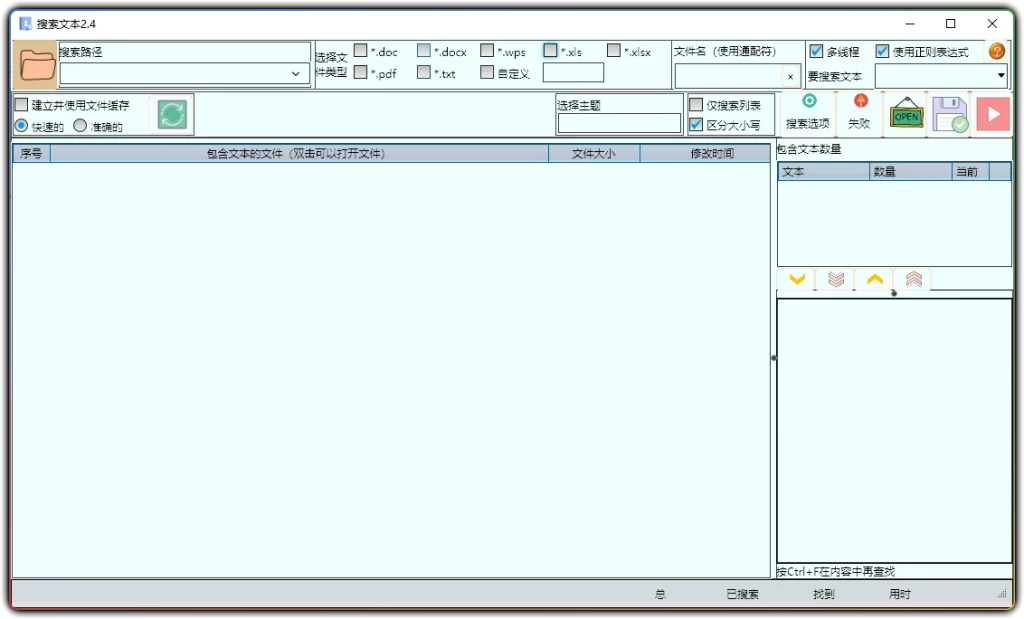Enable the *.doc file type checkbox

coord(360,50)
